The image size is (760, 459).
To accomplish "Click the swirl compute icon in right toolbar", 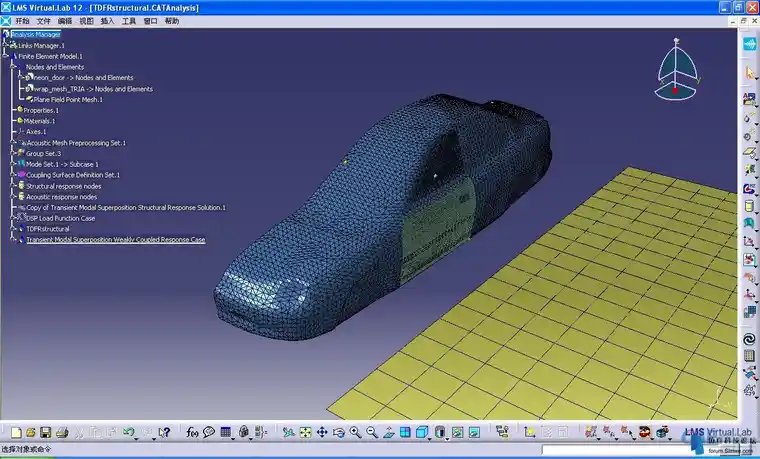I will tap(749, 339).
